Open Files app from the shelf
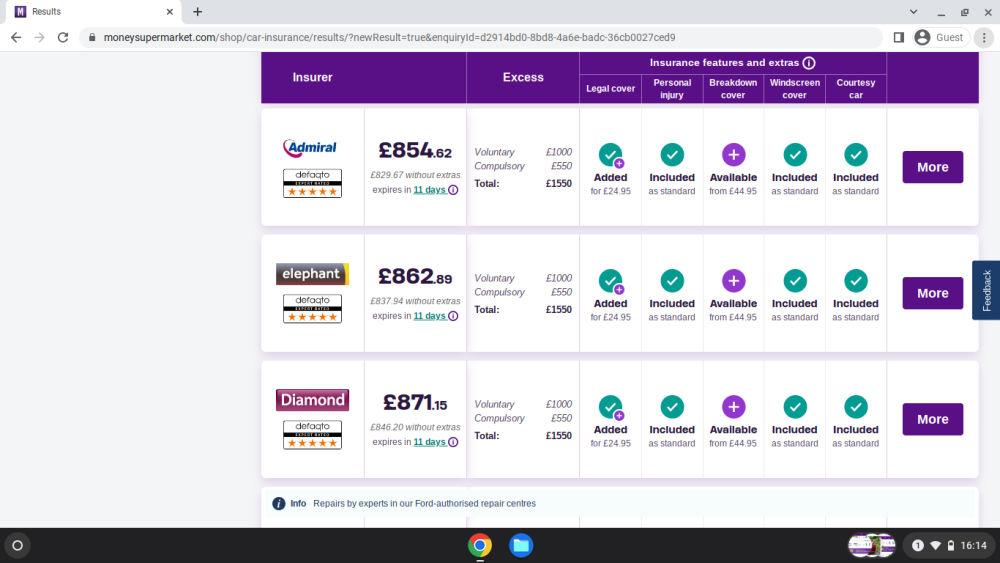 click(x=521, y=546)
